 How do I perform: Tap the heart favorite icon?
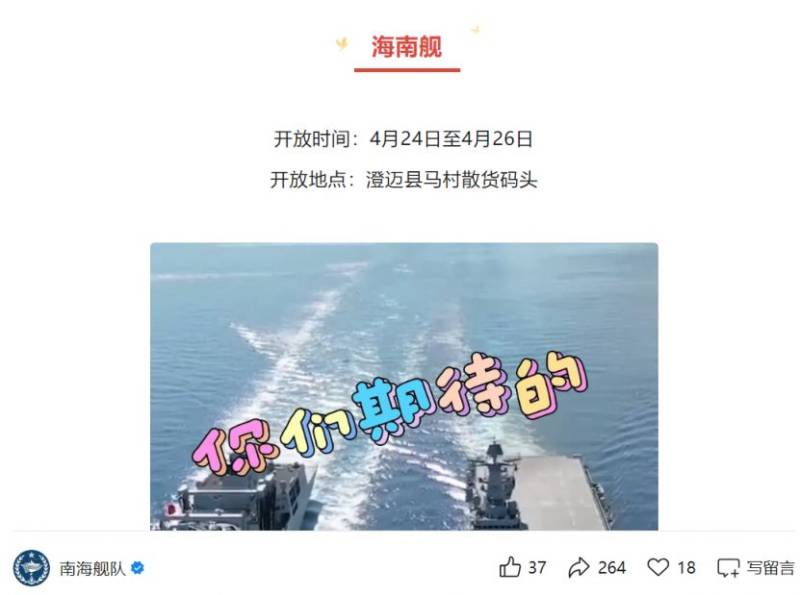pos(658,567)
